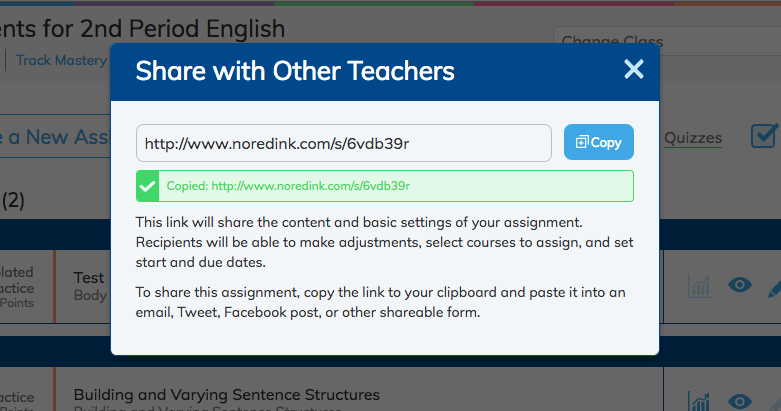Select the noredink share URL field
Viewport: 781px width, 411px height.
coord(344,143)
